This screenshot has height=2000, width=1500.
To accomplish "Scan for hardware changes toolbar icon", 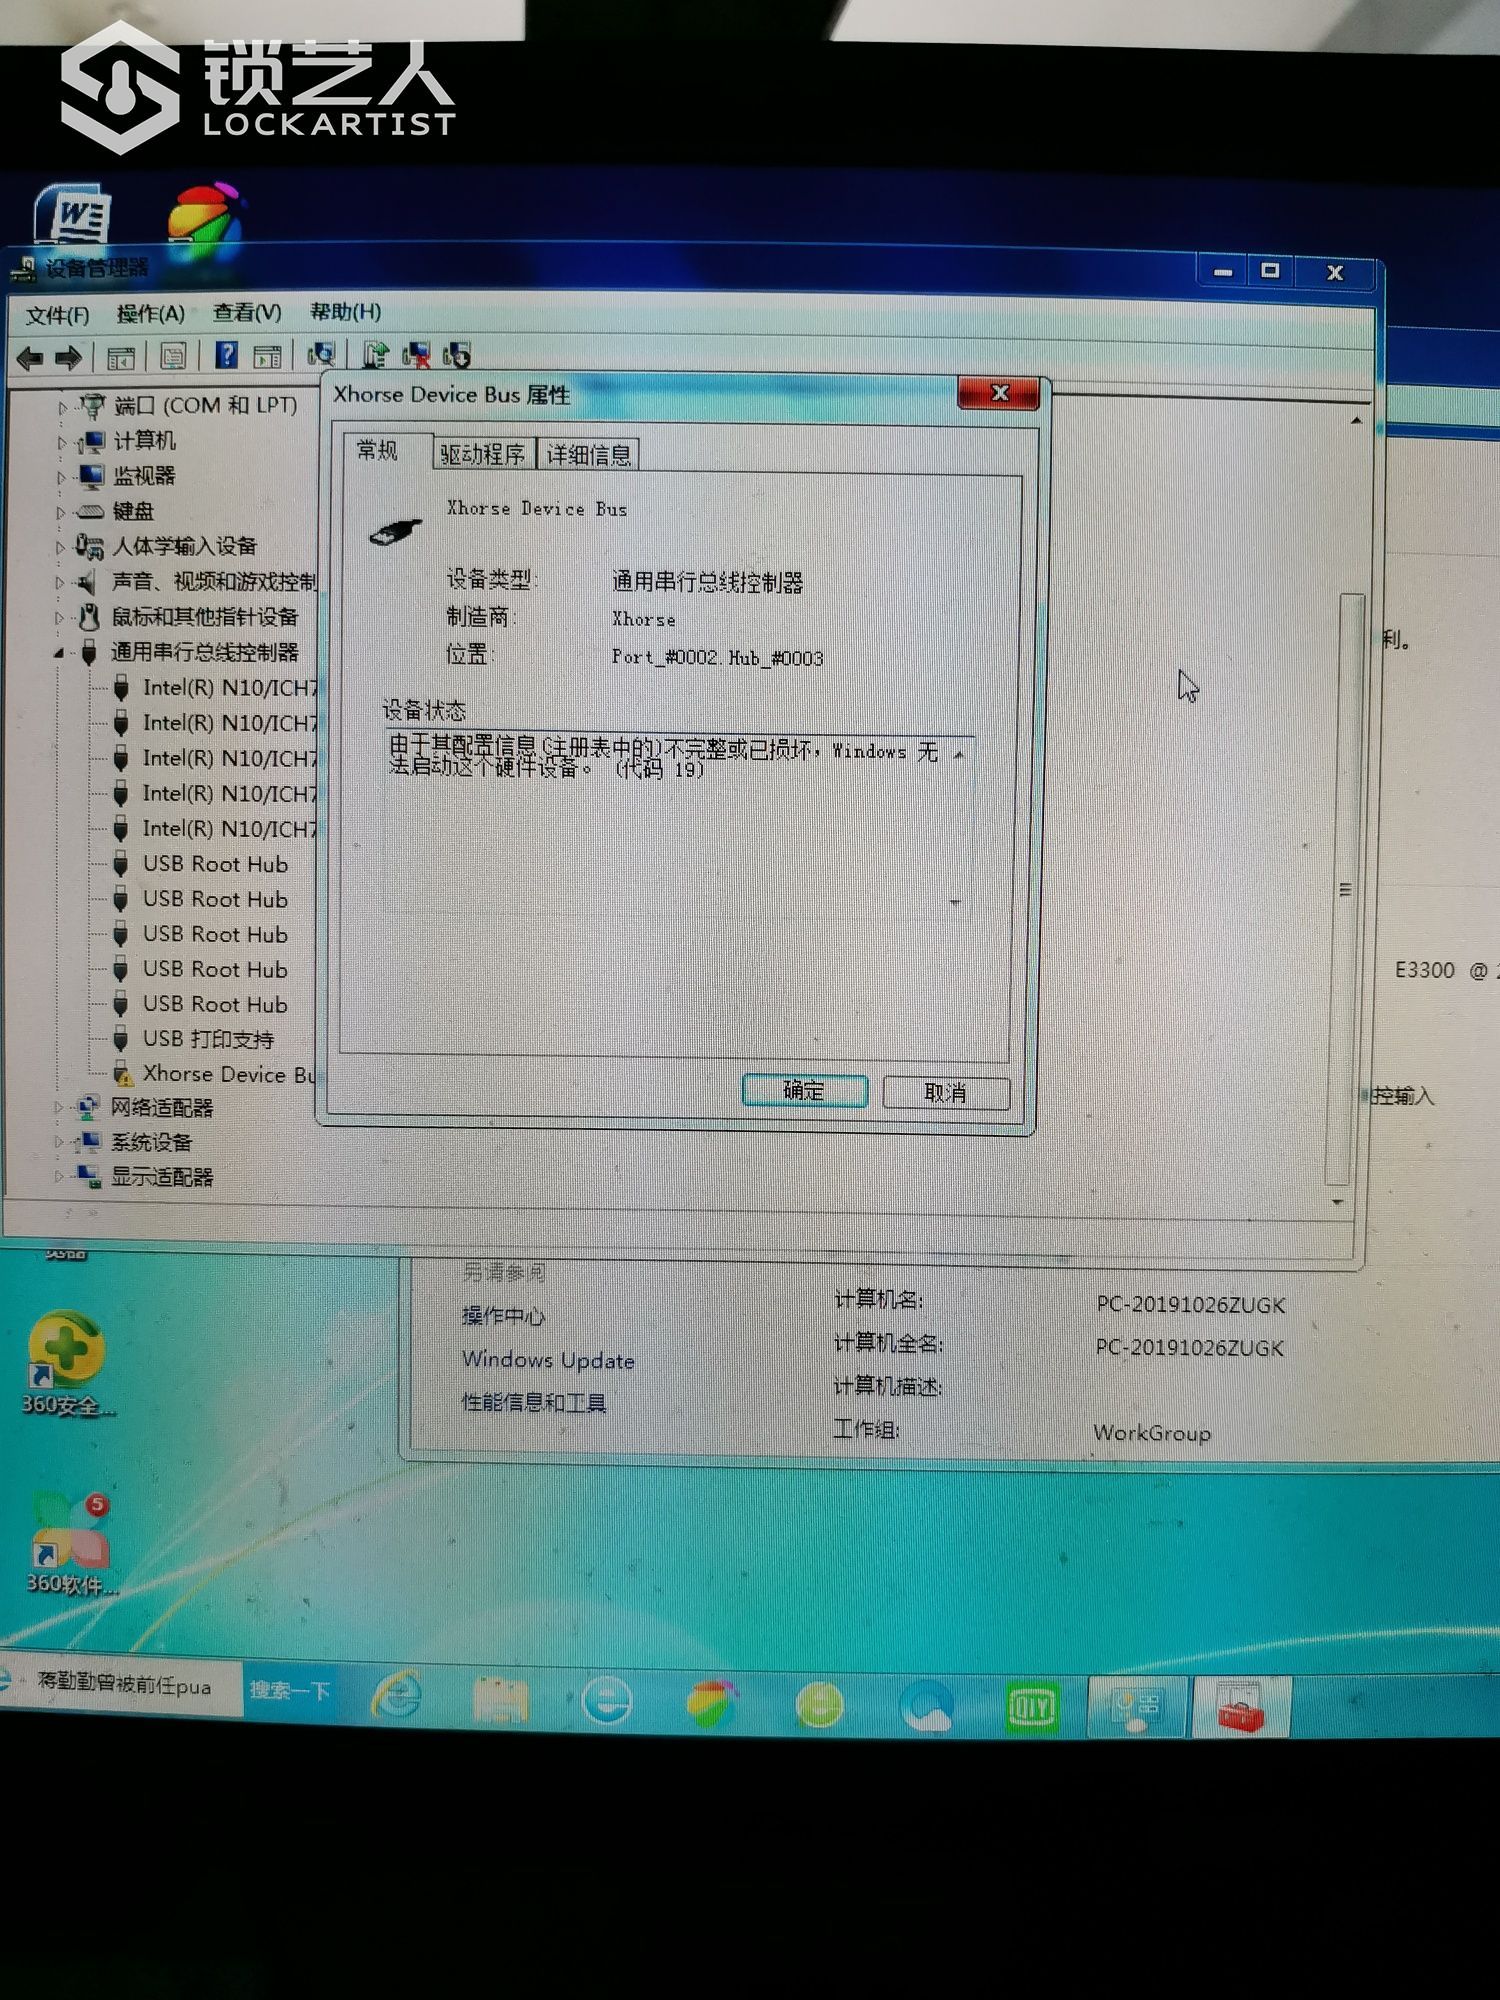I will 321,354.
